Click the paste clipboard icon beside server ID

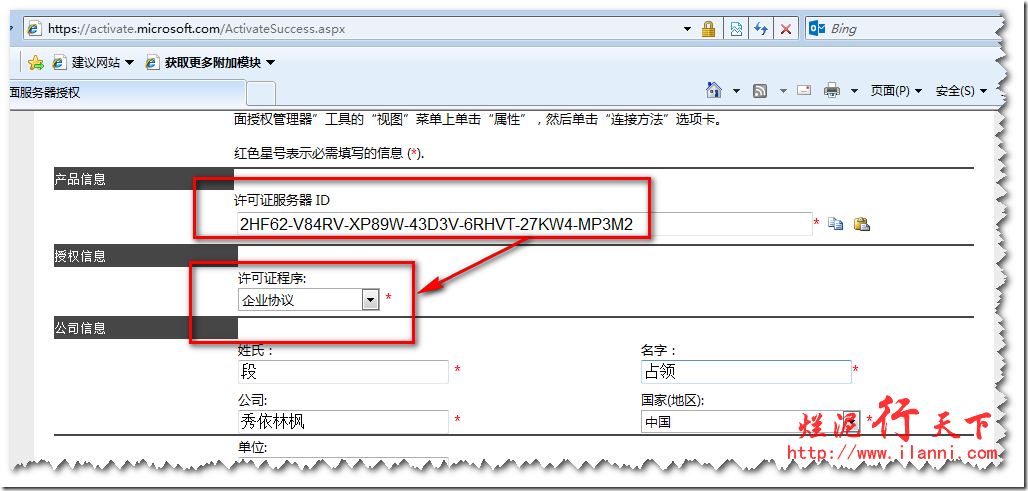pos(861,224)
